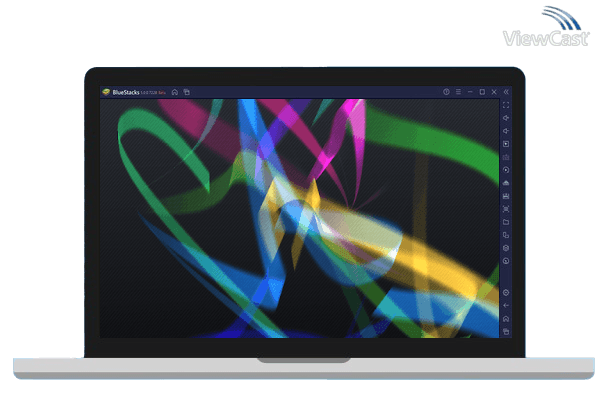Open the help question-mark icon

[446, 92]
